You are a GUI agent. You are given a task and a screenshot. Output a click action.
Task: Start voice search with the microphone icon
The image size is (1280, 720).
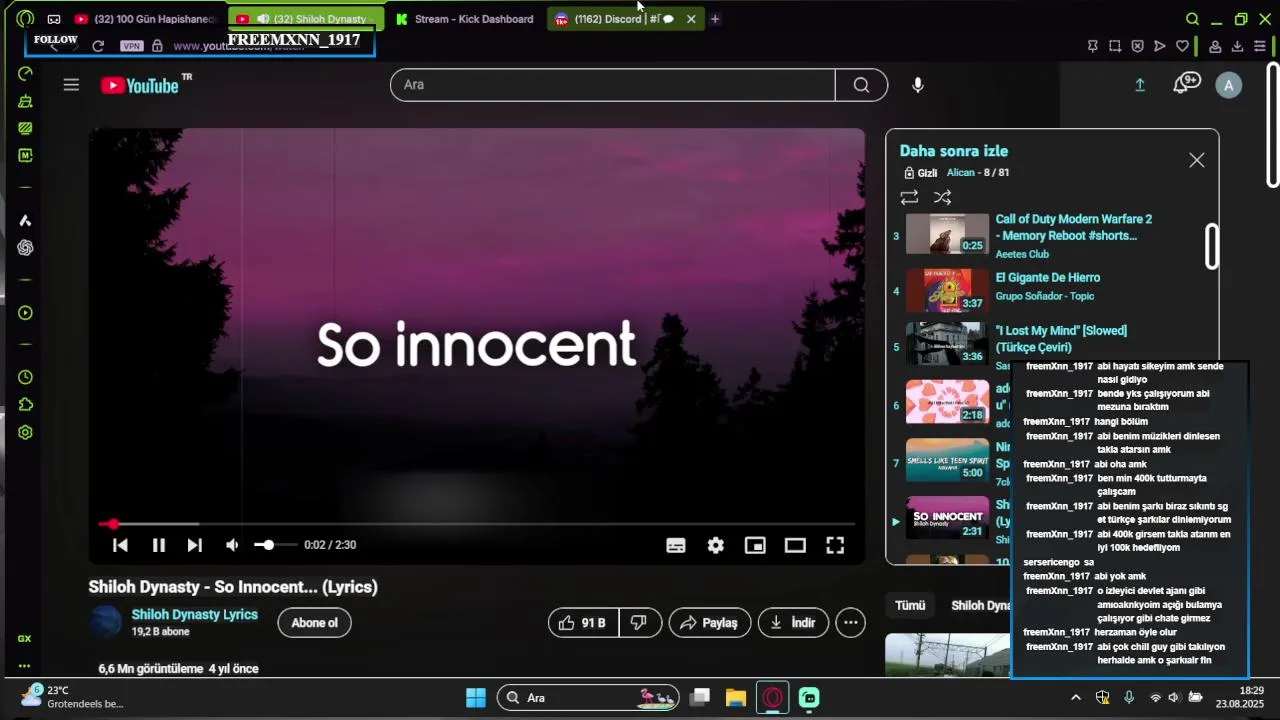(x=918, y=85)
